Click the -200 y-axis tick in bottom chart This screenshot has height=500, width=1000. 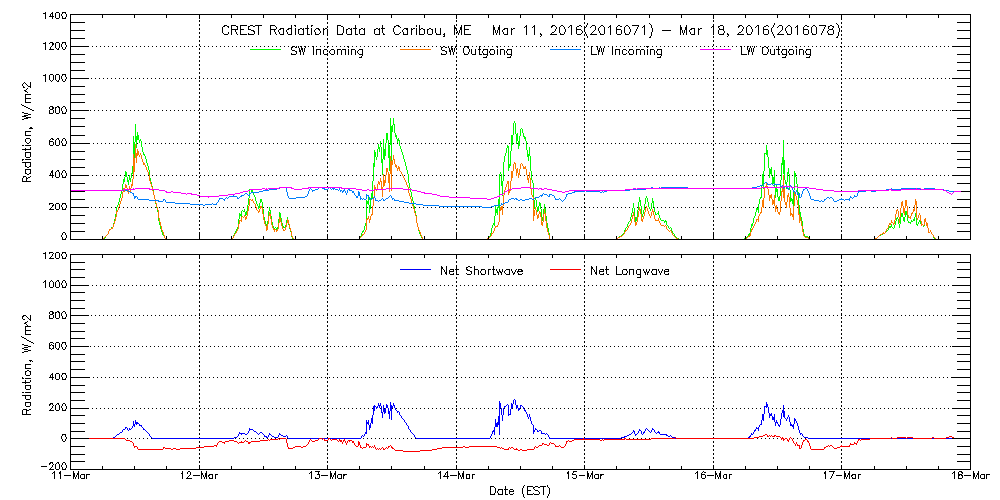coord(52,466)
